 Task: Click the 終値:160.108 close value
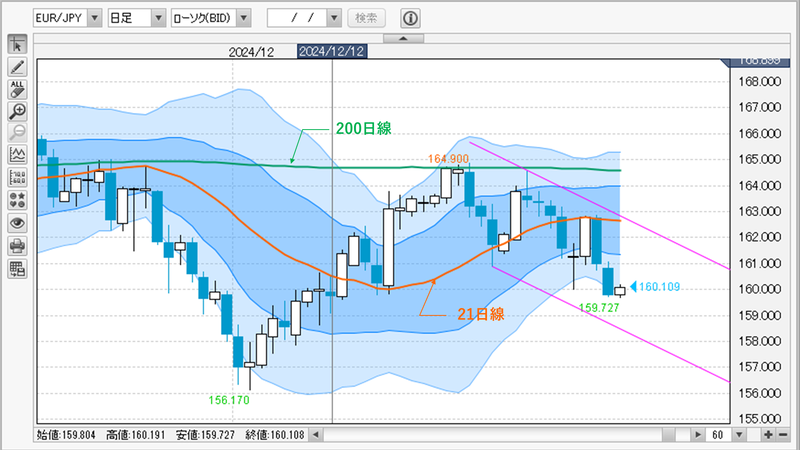tap(274, 435)
